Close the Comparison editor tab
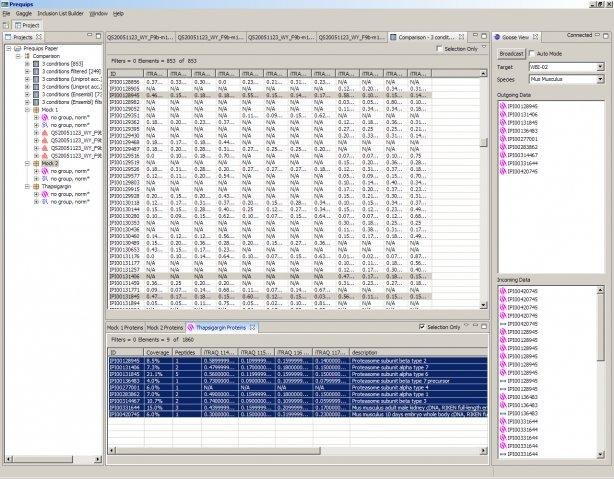614x479 pixels. 461,37
